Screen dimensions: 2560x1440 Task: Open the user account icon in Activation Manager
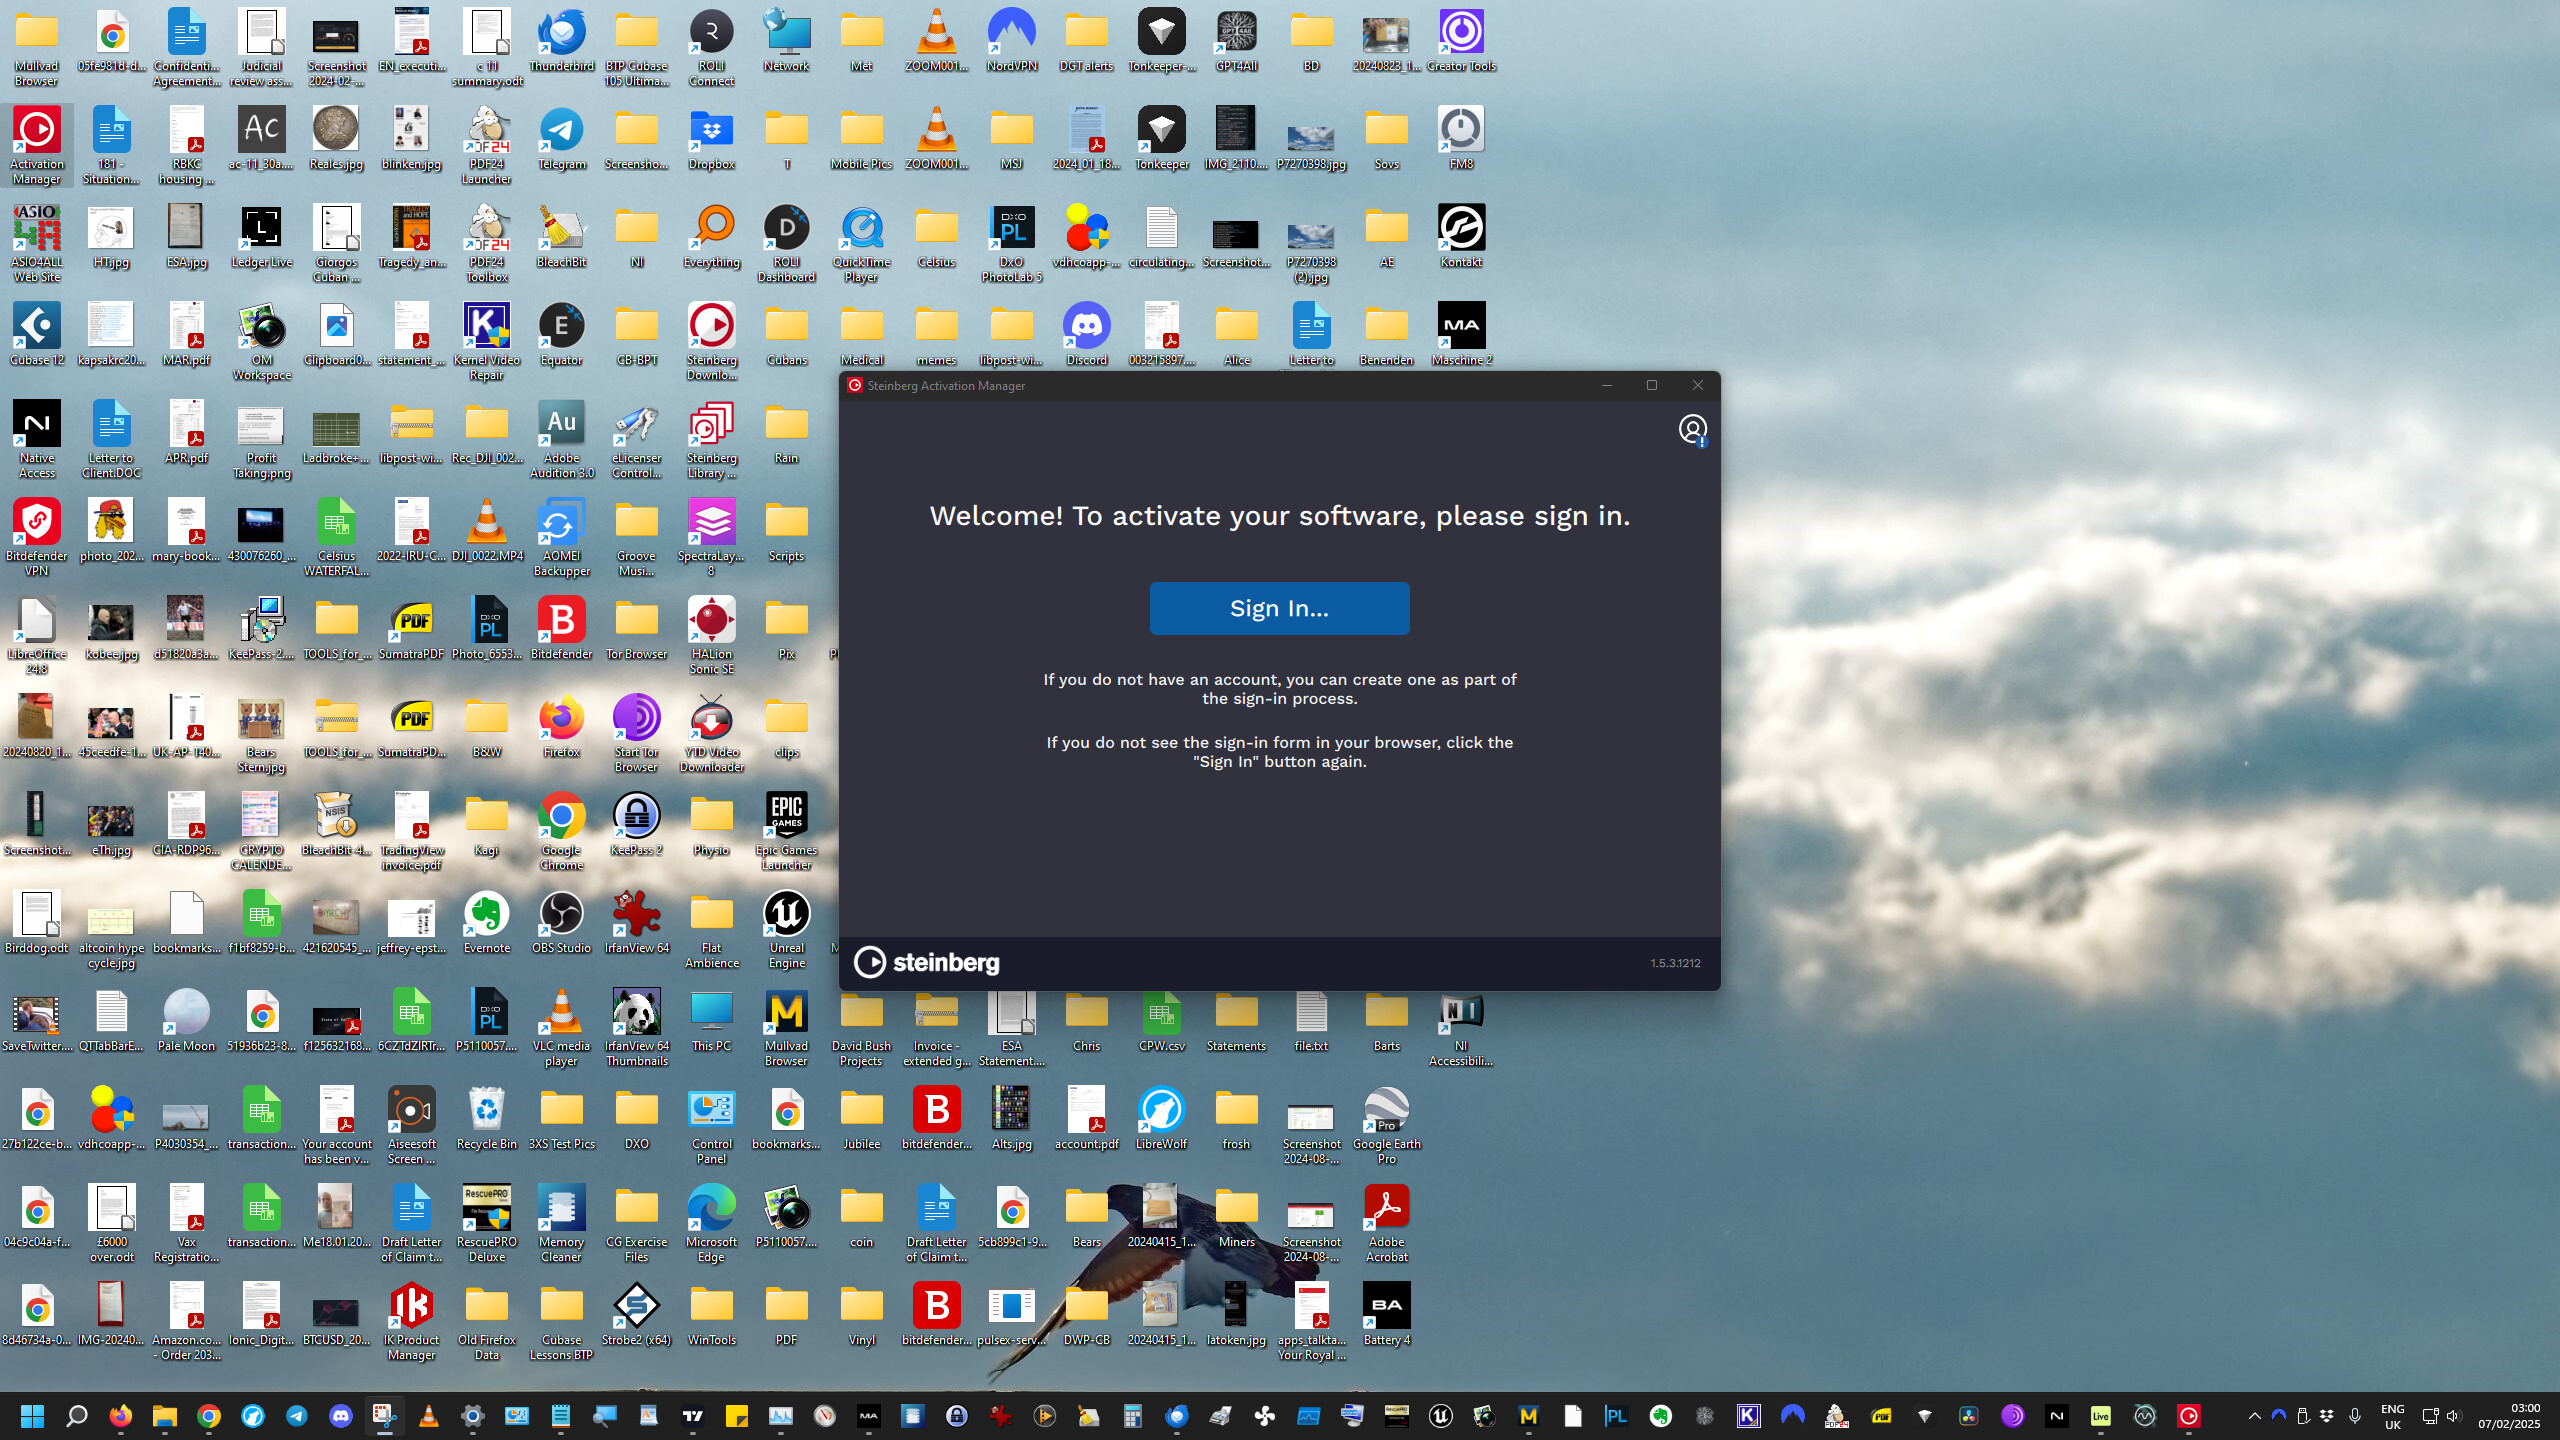pyautogui.click(x=1692, y=430)
